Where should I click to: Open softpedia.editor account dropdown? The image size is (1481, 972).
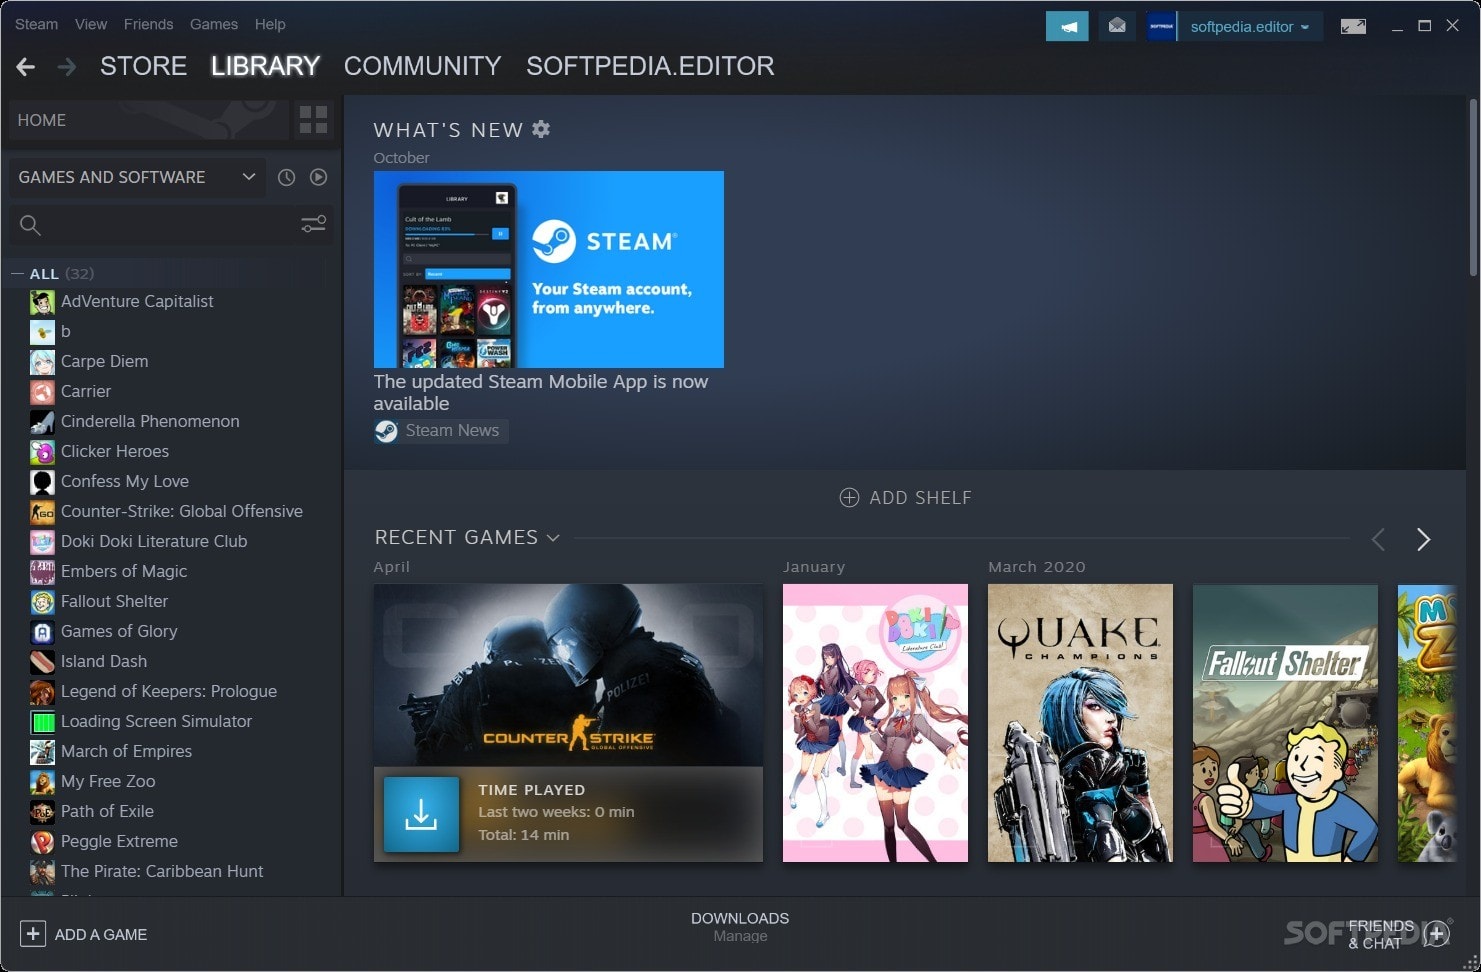(x=1250, y=27)
